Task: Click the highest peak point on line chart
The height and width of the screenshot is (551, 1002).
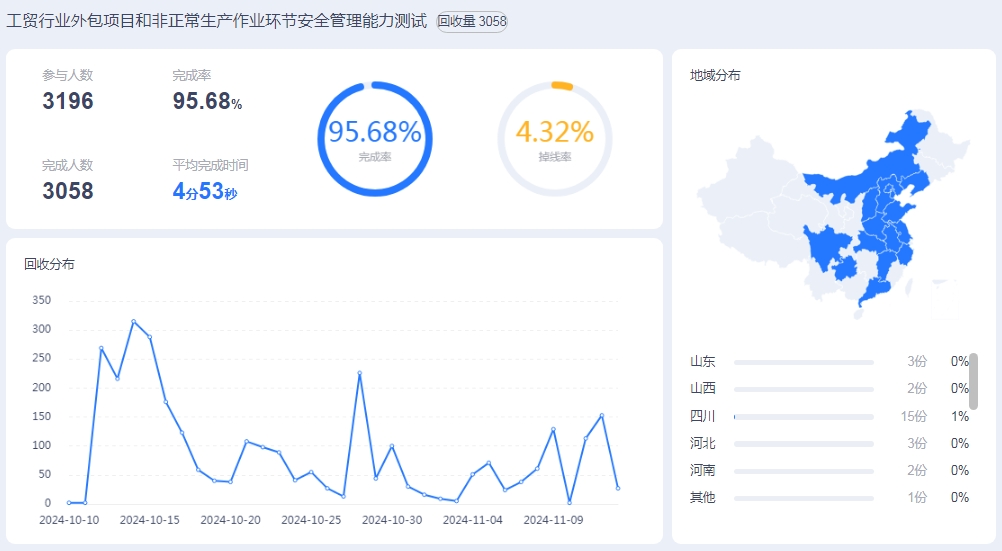Action: 133,321
